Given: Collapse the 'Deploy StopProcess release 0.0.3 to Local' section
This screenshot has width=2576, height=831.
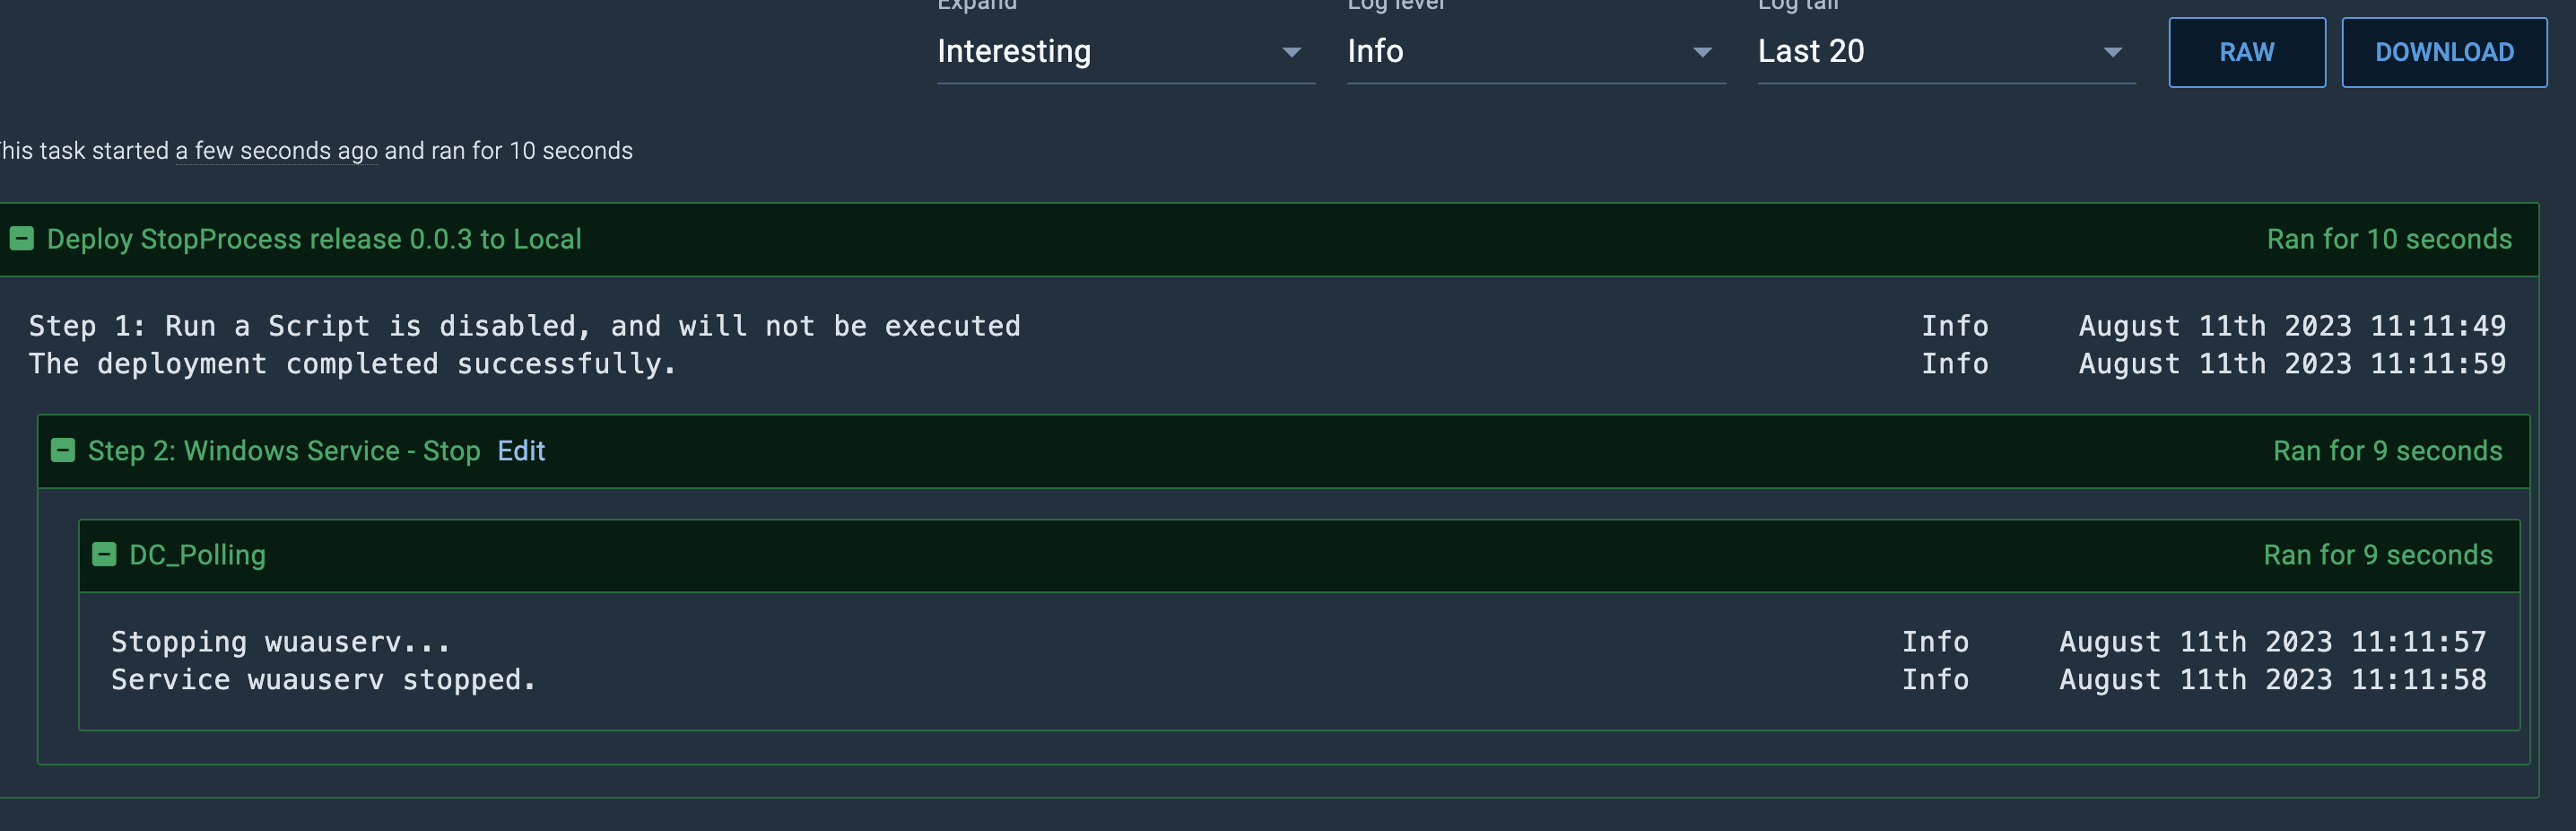Looking at the screenshot, I should pos(21,239).
